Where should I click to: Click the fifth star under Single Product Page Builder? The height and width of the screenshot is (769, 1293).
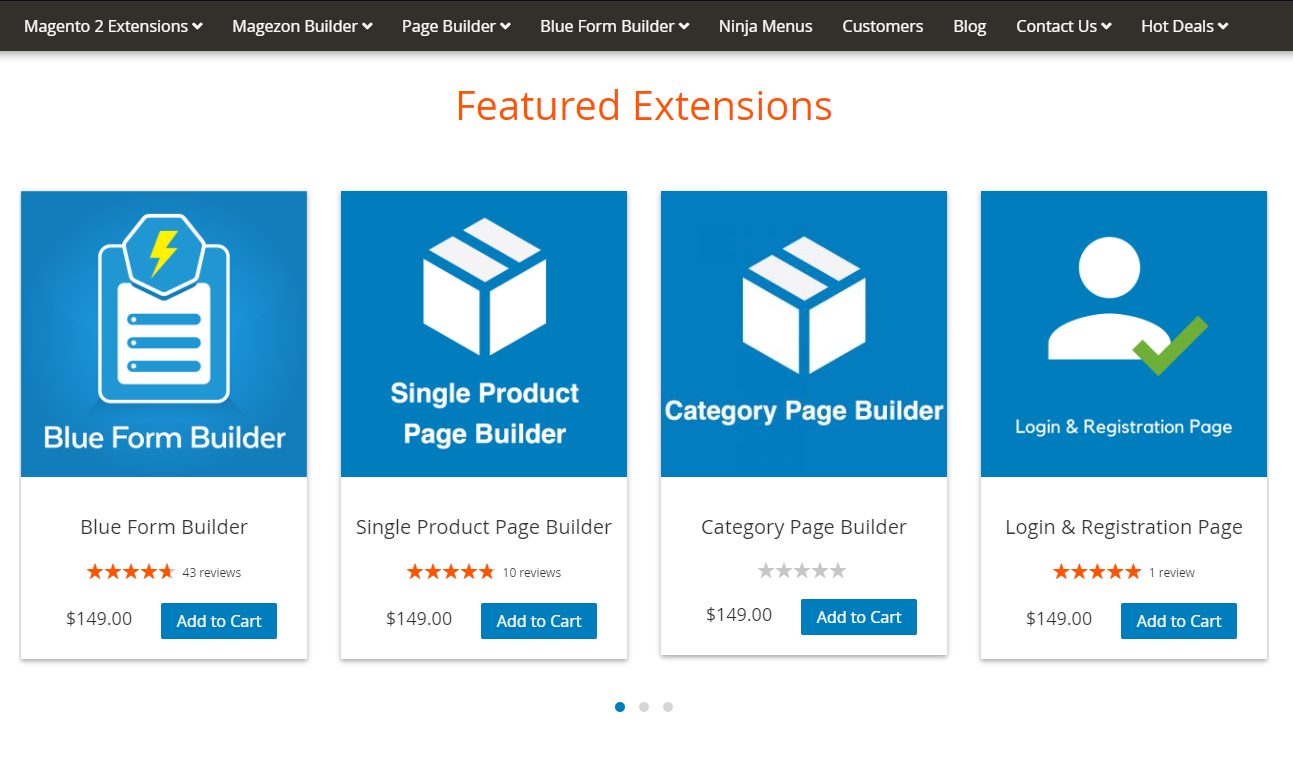tap(488, 571)
